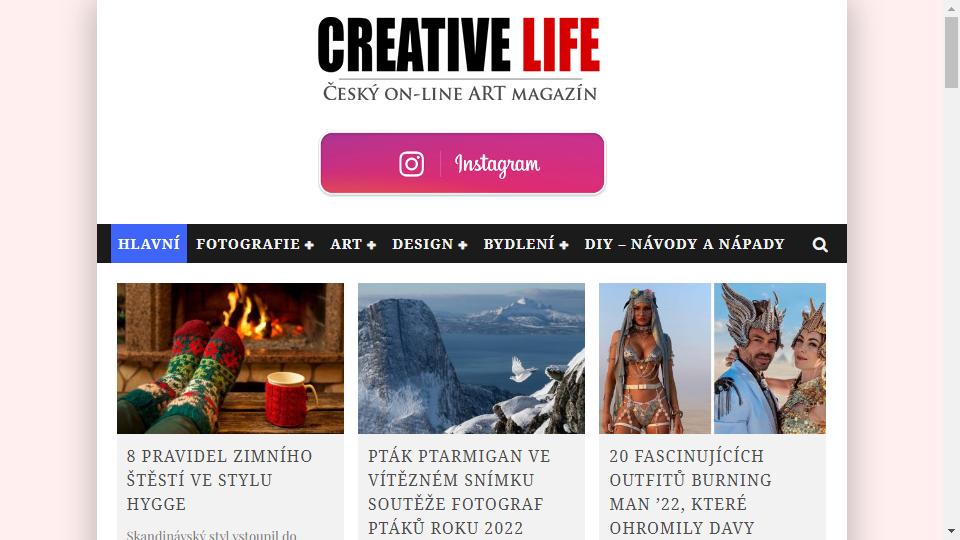
Task: Open the ptarmigan mountain photo thumbnail
Action: [x=471, y=358]
